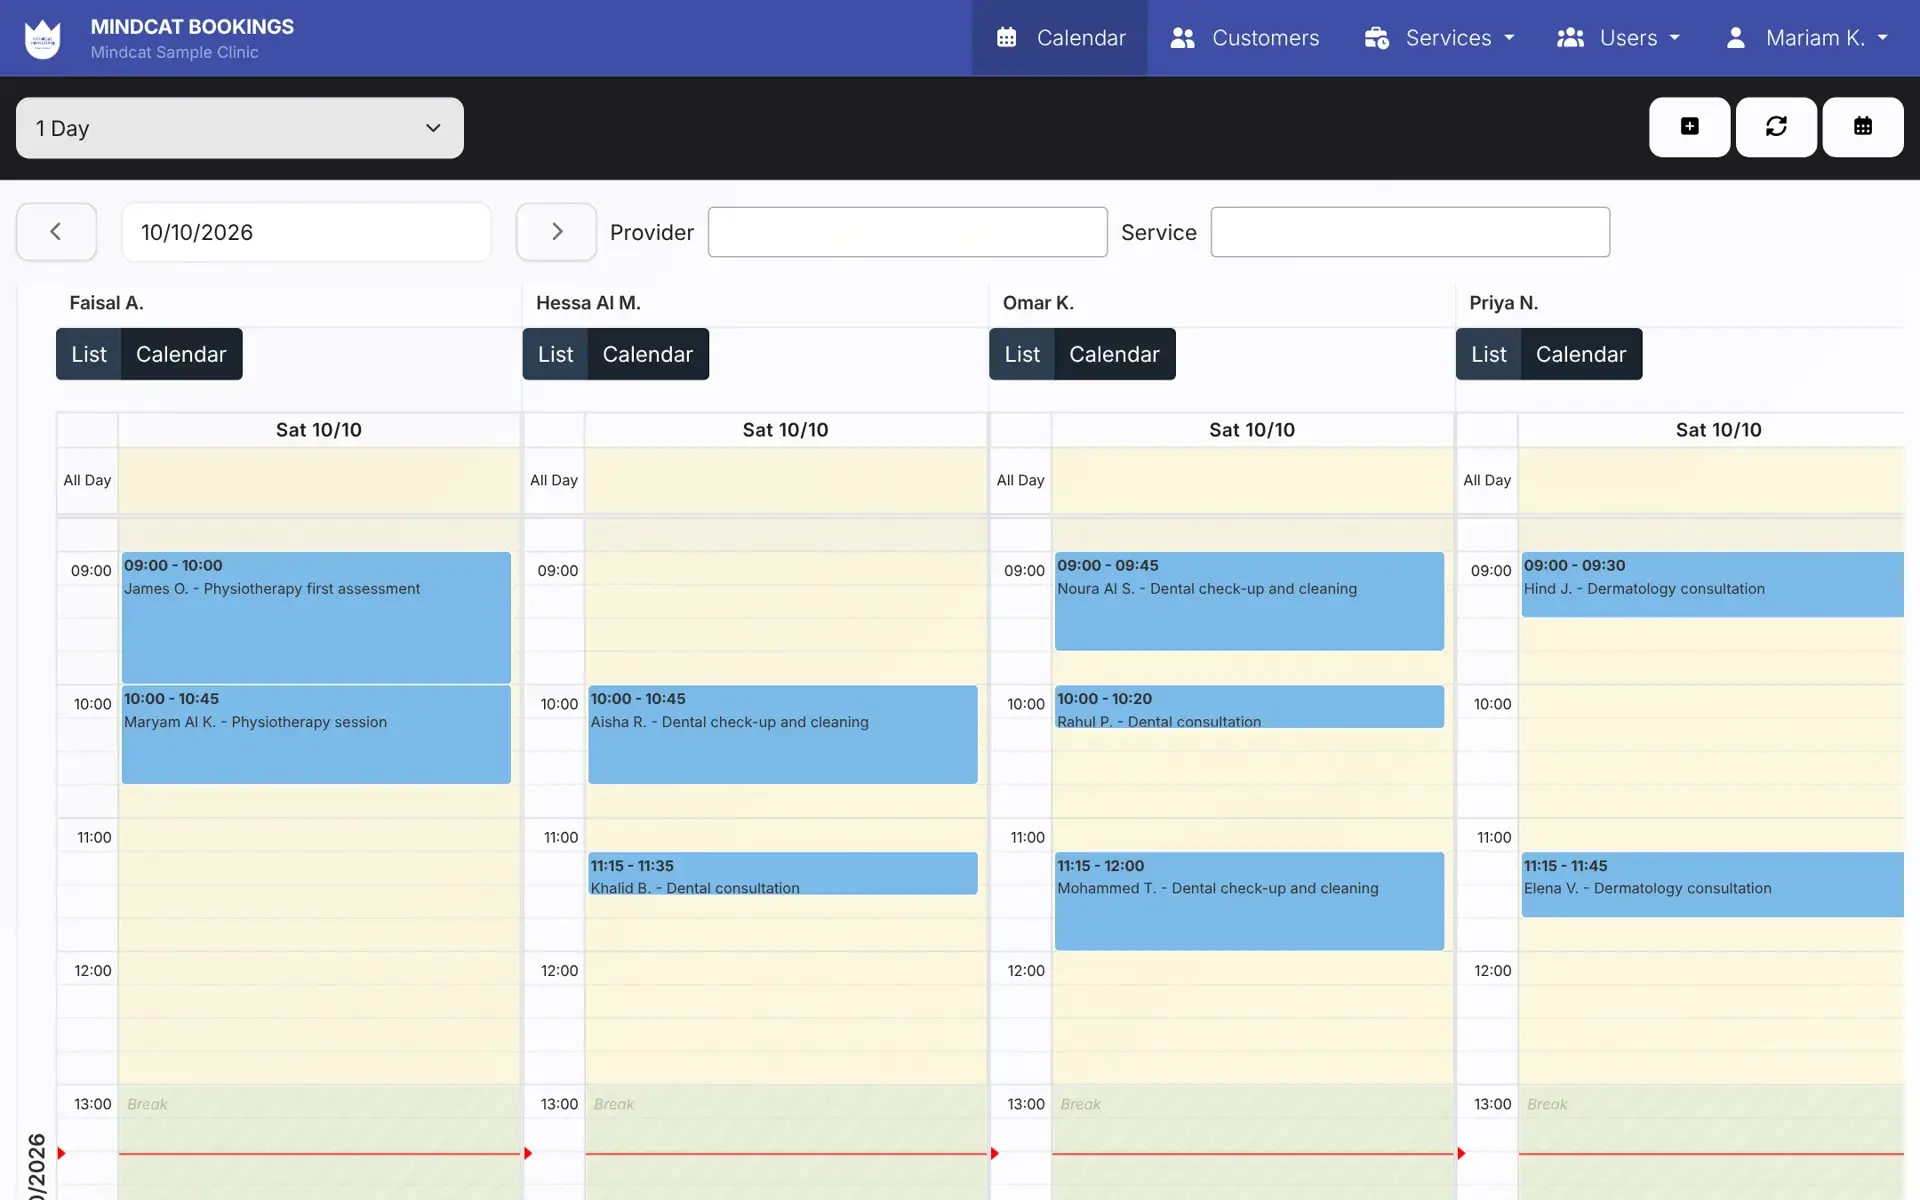Image resolution: width=1920 pixels, height=1200 pixels.
Task: Open the 1 Day view selector
Action: tap(240, 128)
